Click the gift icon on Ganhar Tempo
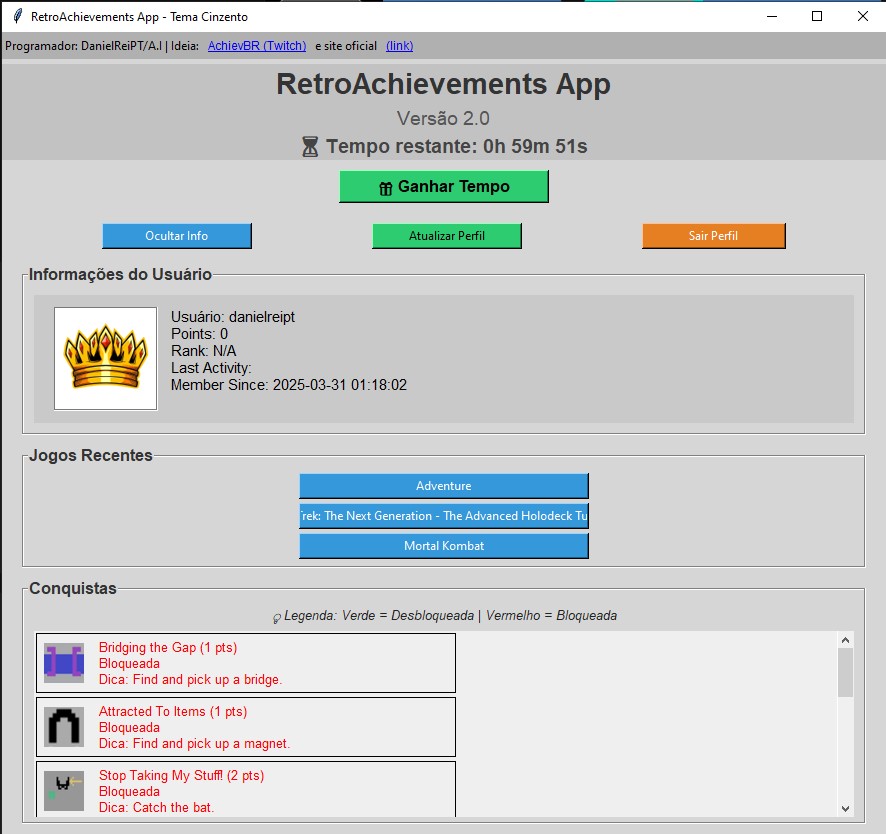The height and width of the screenshot is (834, 886). [385, 188]
